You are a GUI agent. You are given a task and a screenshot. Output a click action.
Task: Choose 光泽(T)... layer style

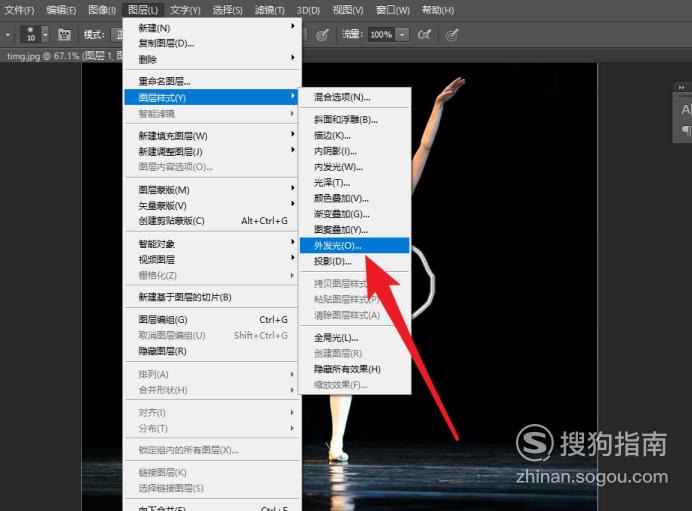[x=355, y=183]
